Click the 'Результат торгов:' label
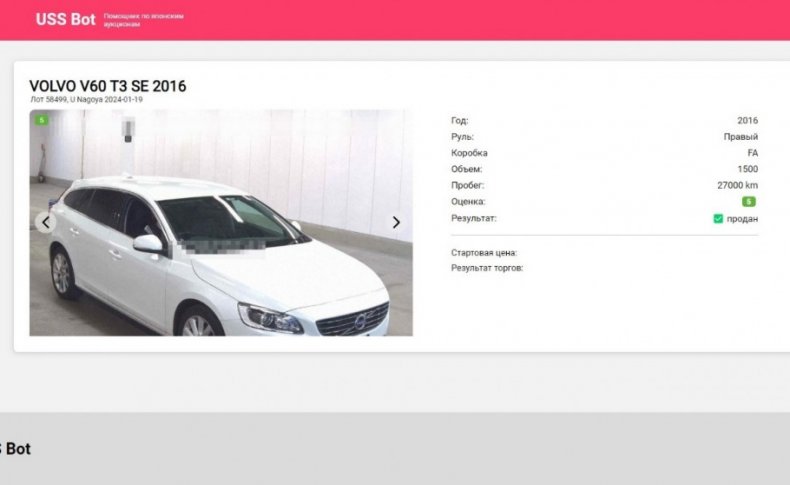The width and height of the screenshot is (790, 485). click(x=487, y=268)
